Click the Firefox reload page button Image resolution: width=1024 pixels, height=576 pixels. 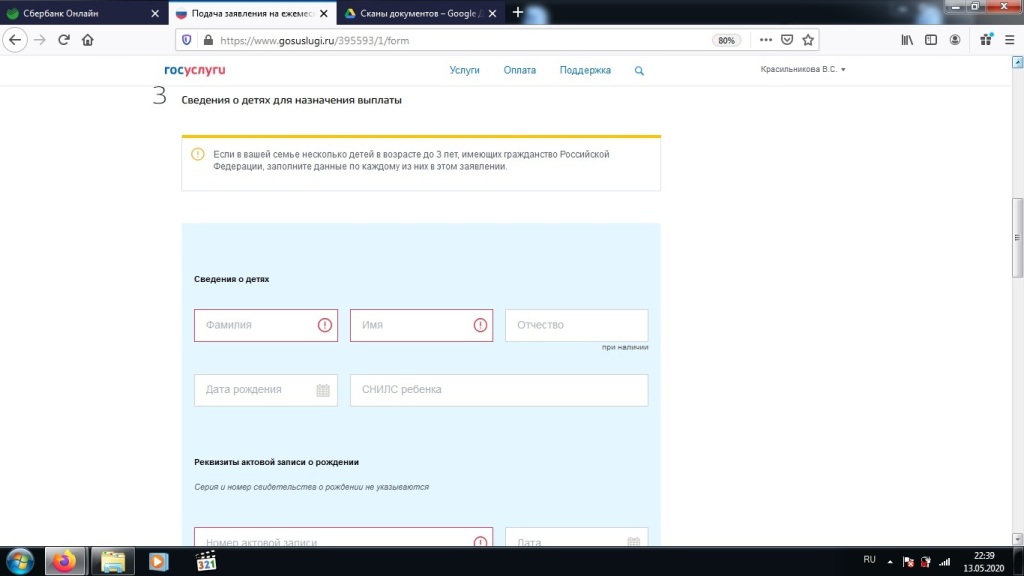tap(64, 40)
